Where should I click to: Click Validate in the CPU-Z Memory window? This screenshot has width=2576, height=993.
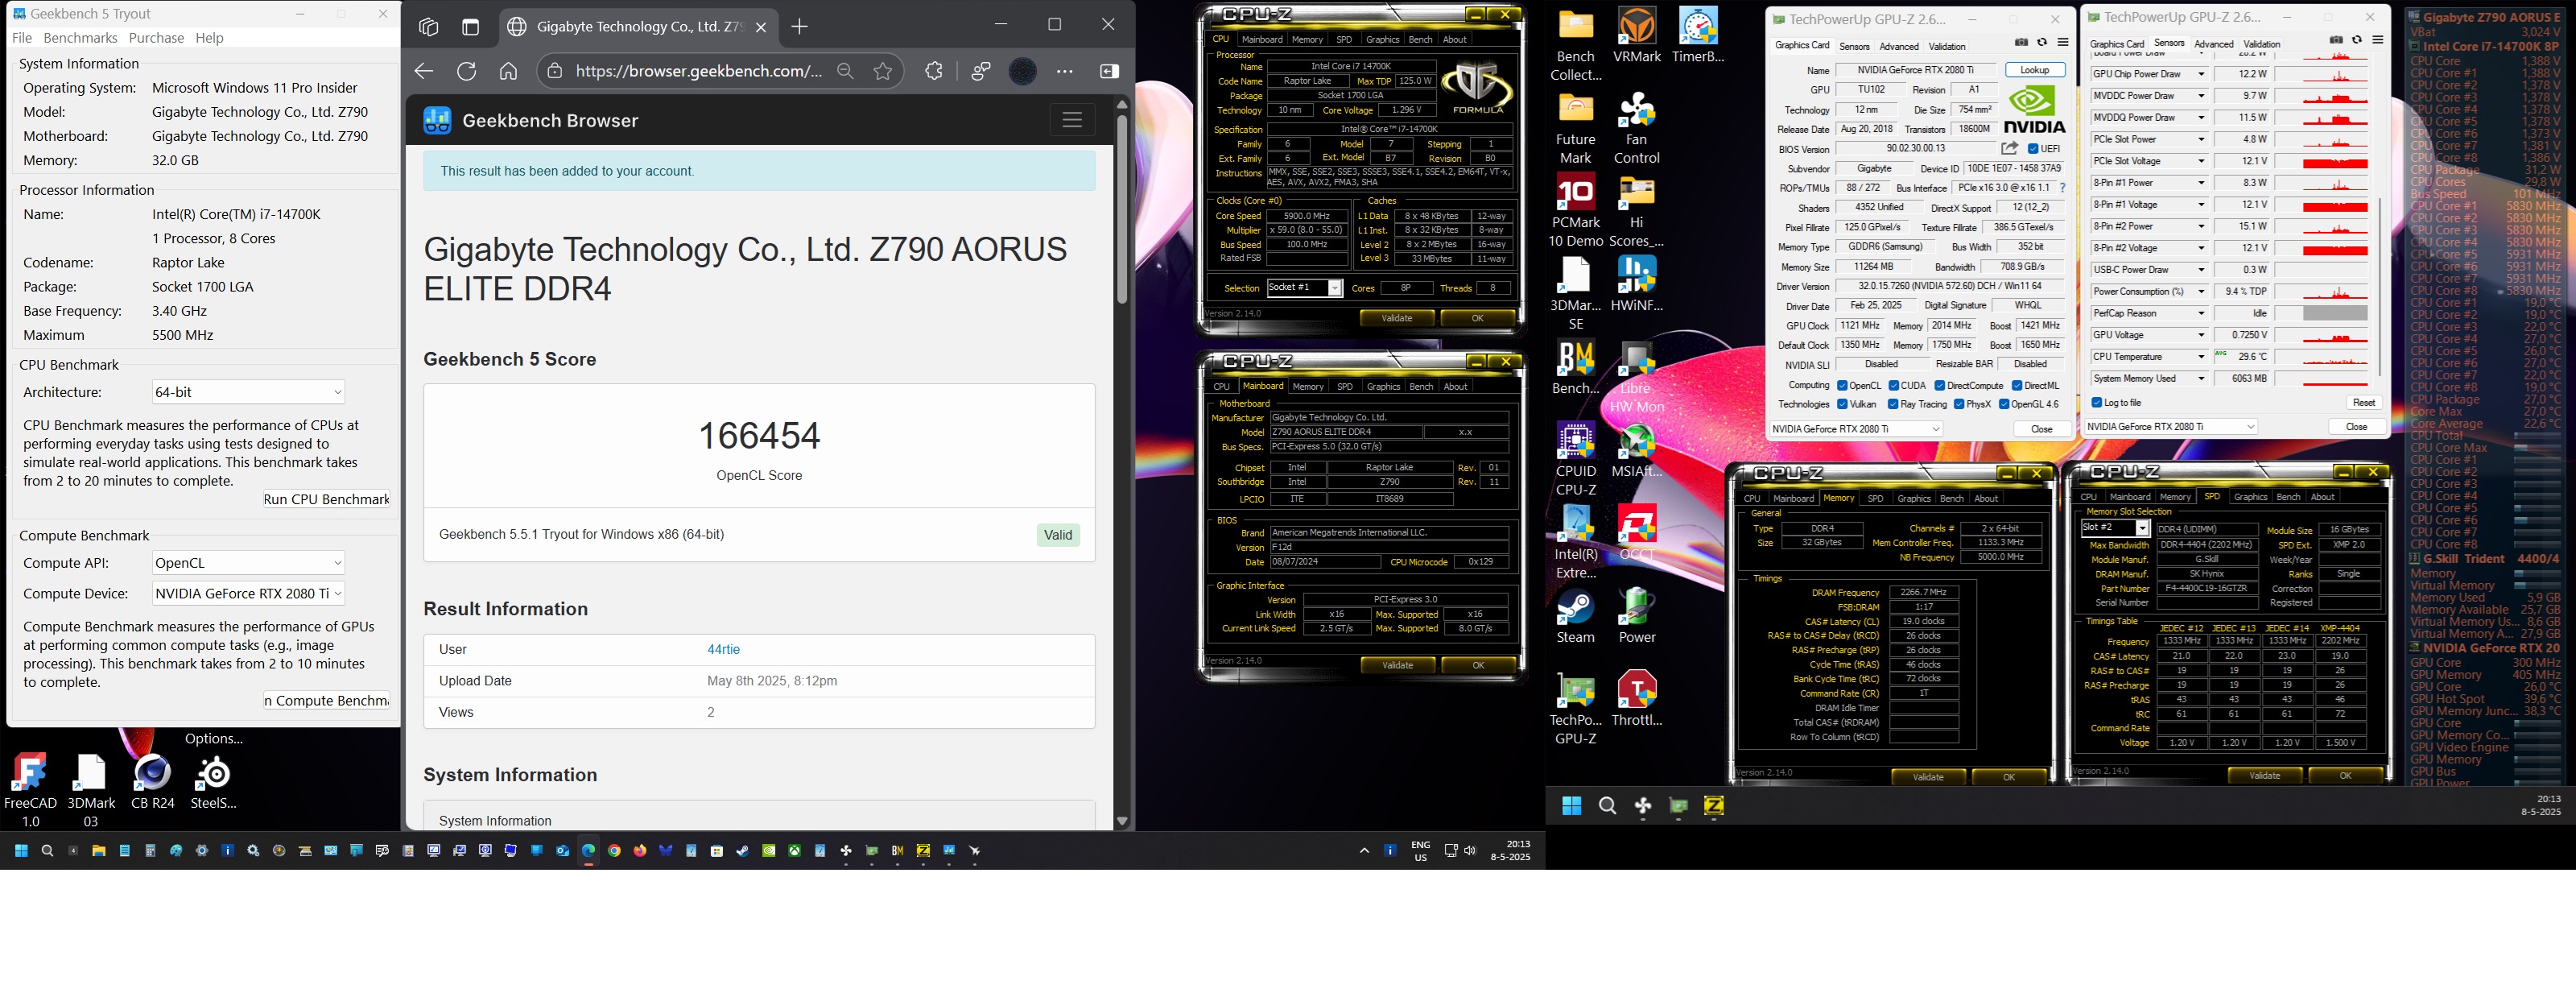click(x=1928, y=777)
